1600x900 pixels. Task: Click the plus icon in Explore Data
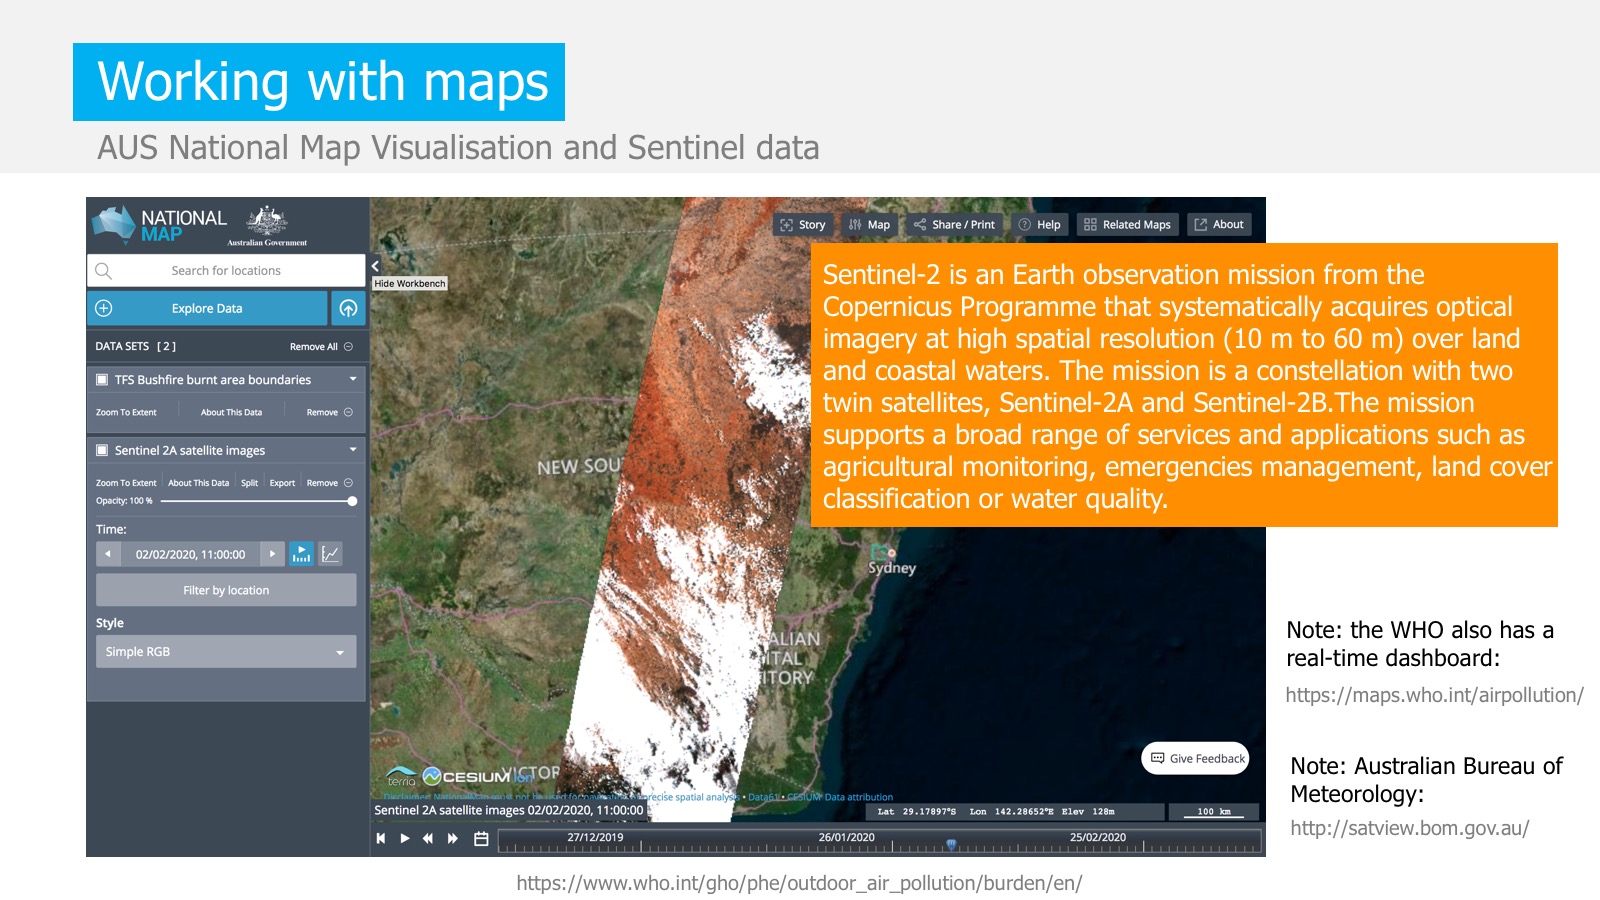104,308
